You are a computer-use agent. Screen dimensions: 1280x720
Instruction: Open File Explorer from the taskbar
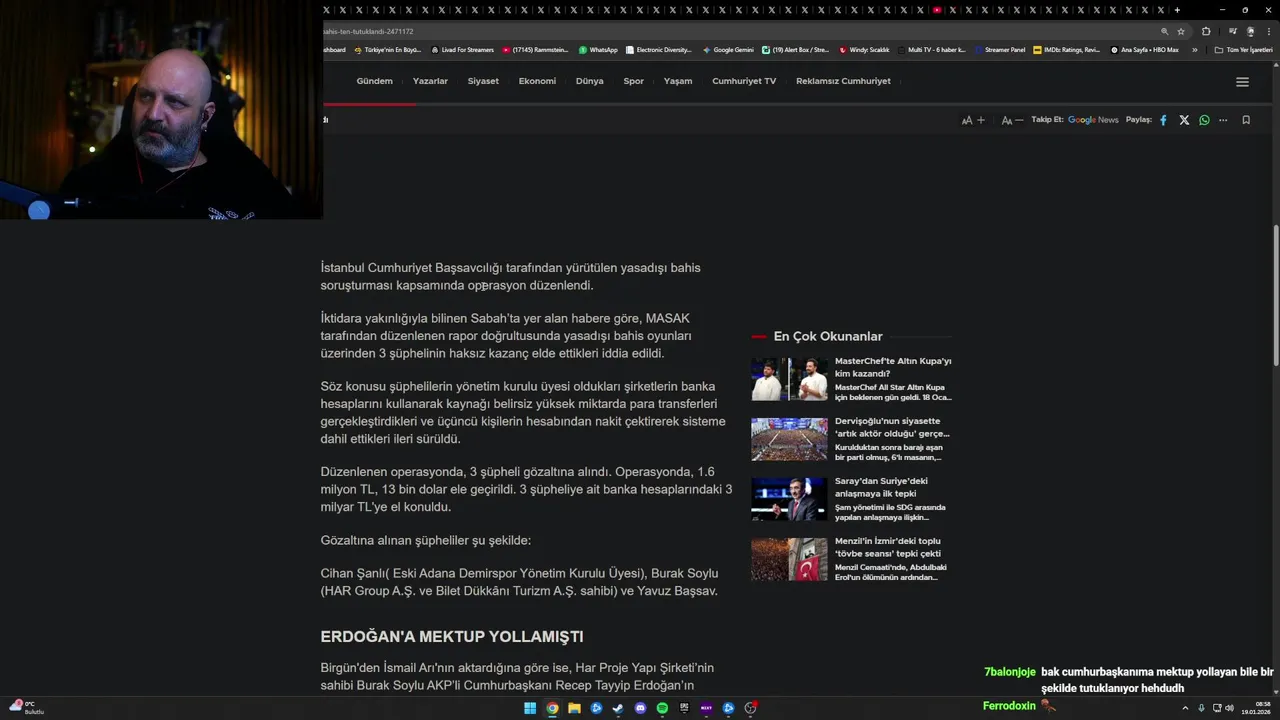click(574, 708)
